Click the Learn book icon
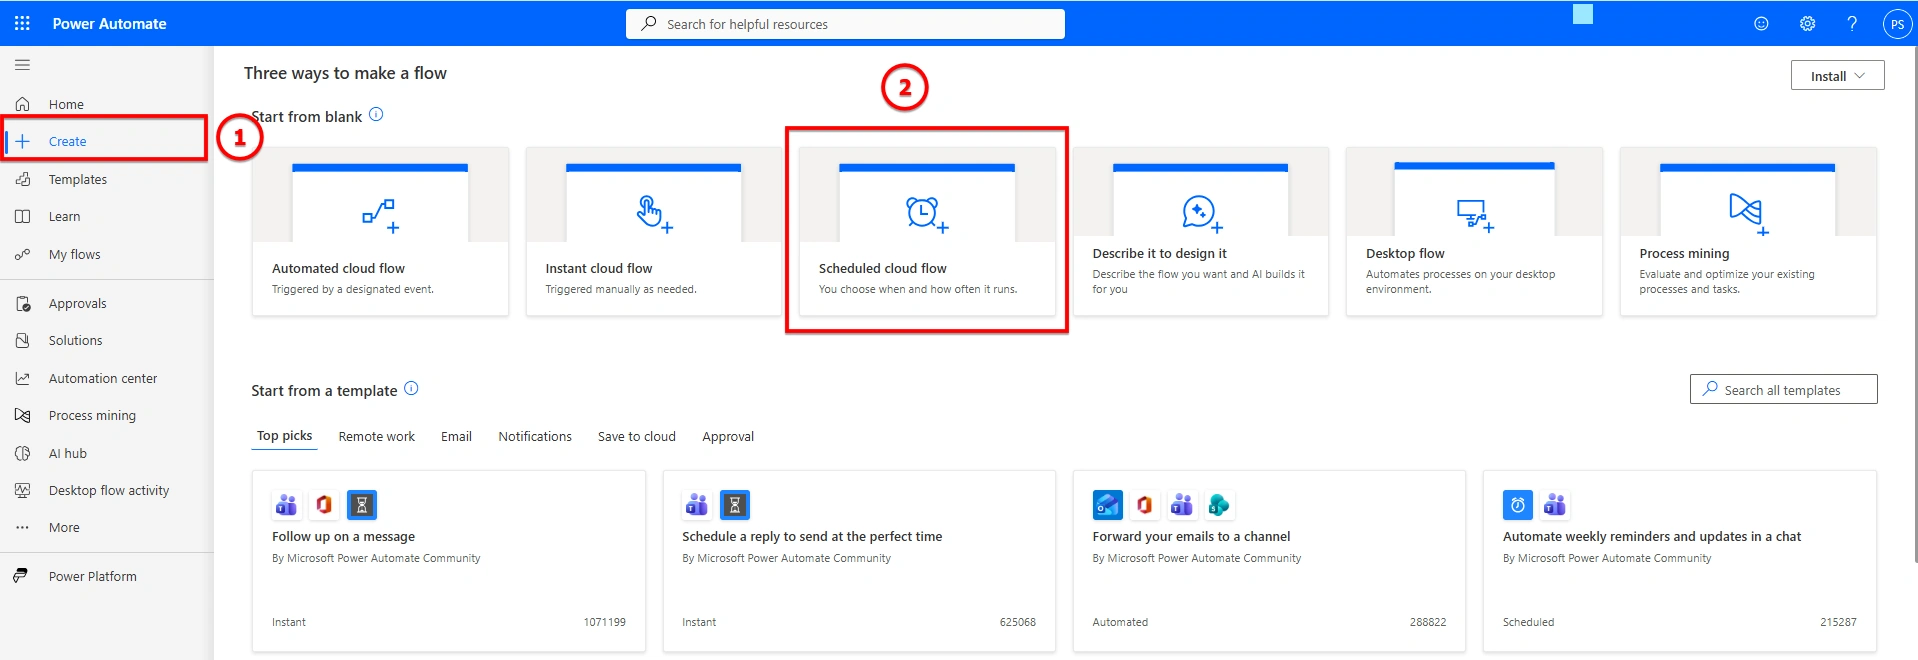 click(x=22, y=216)
